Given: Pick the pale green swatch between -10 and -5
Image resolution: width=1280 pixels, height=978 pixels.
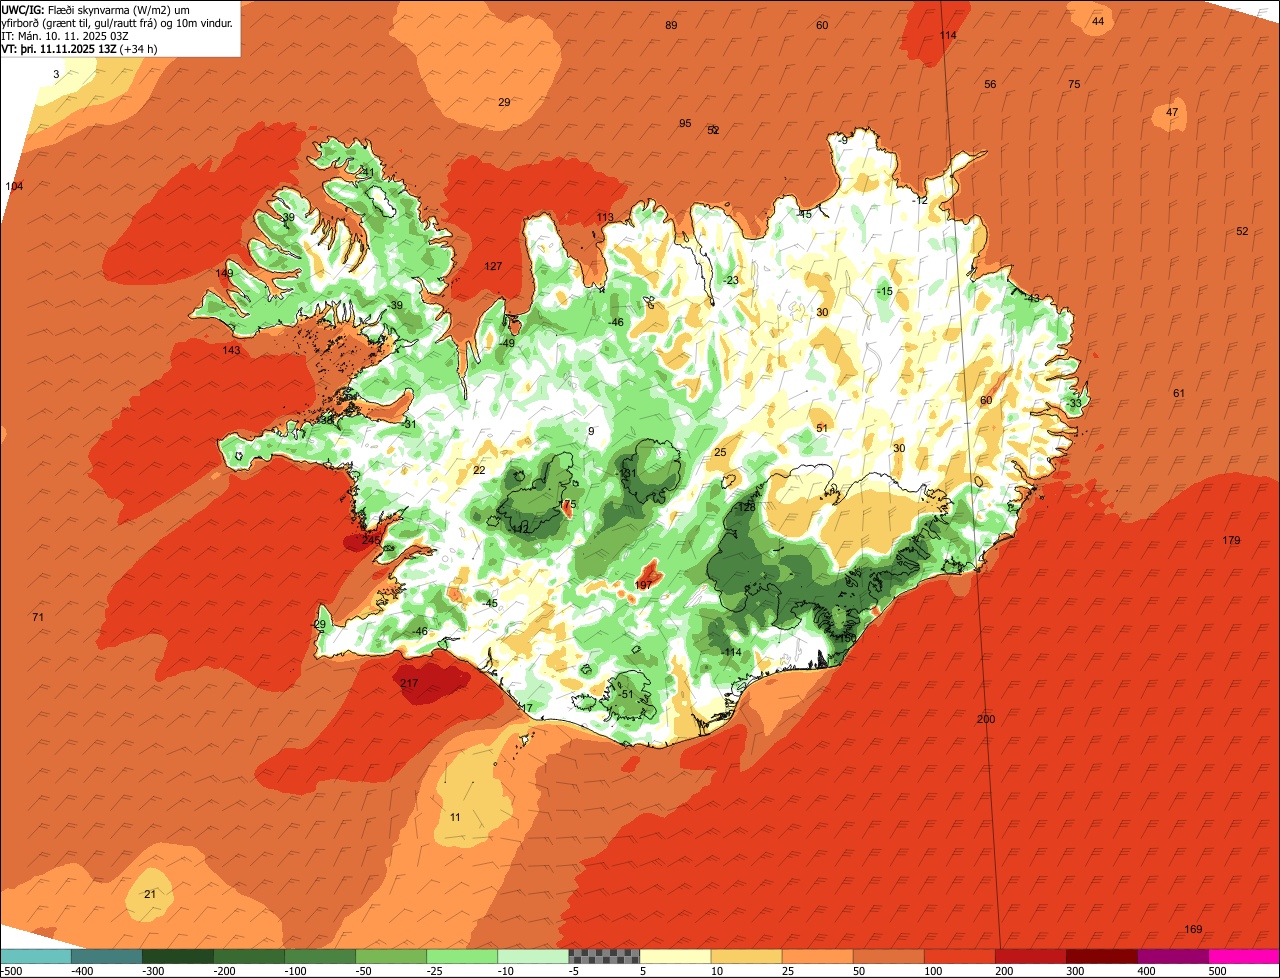Looking at the screenshot, I should click(x=533, y=956).
